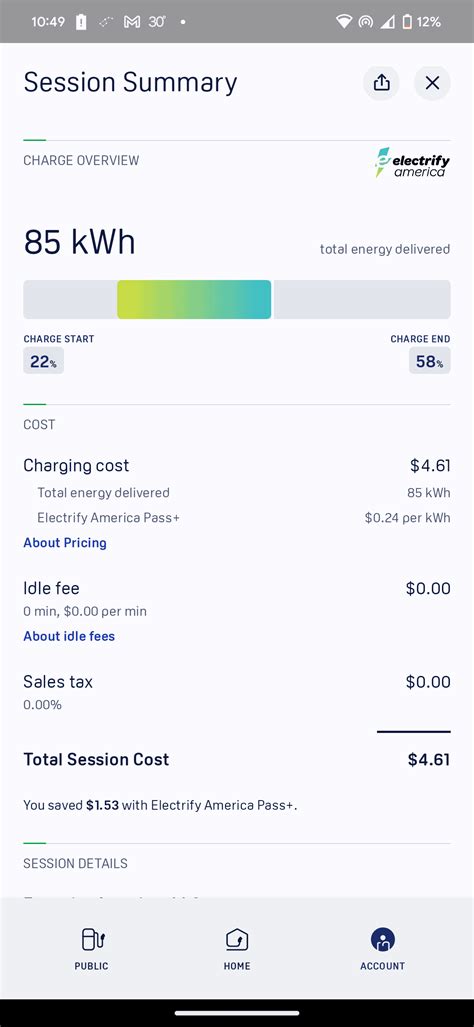Screen dimensions: 474x1027
Task: Tap the Gmail notification icon in status bar
Action: [x=132, y=22]
